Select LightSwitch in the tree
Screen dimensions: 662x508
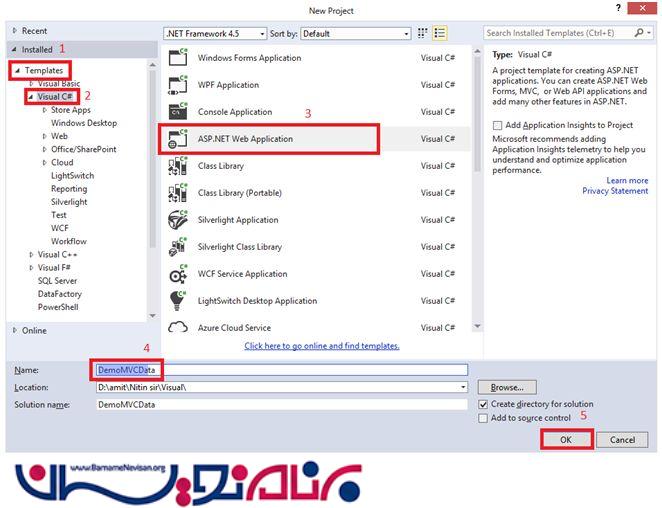[x=73, y=175]
